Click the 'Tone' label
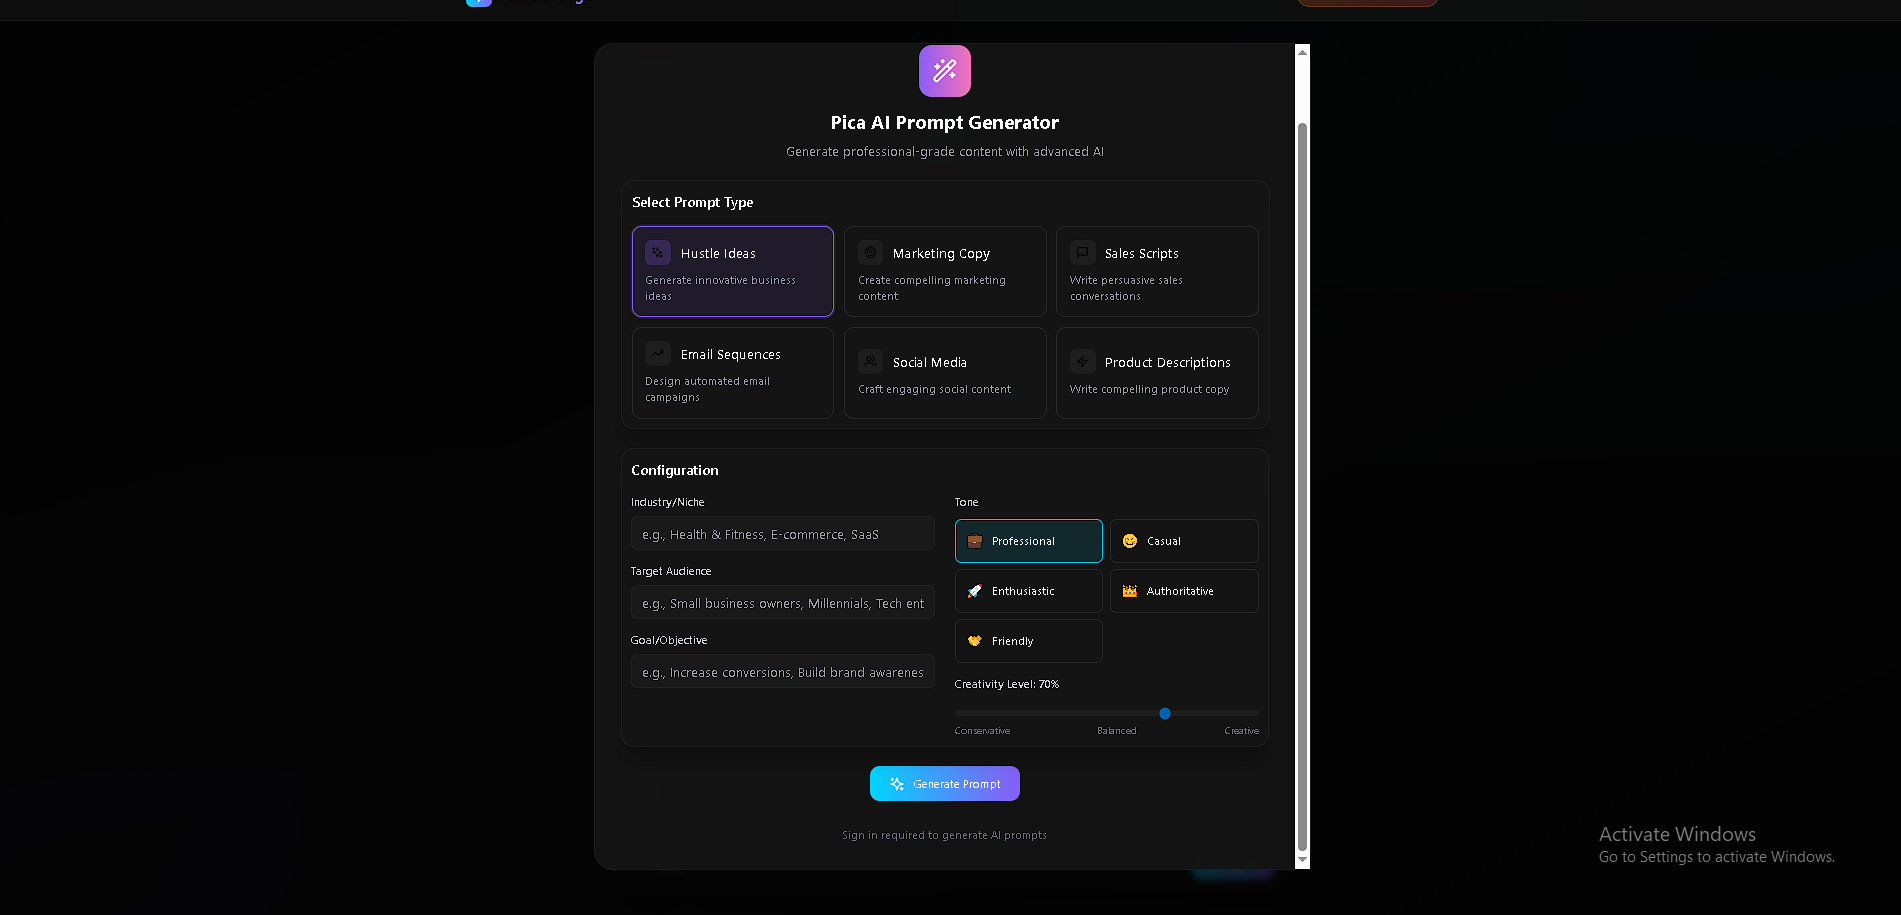Screen dimensions: 1901x915 tap(967, 502)
